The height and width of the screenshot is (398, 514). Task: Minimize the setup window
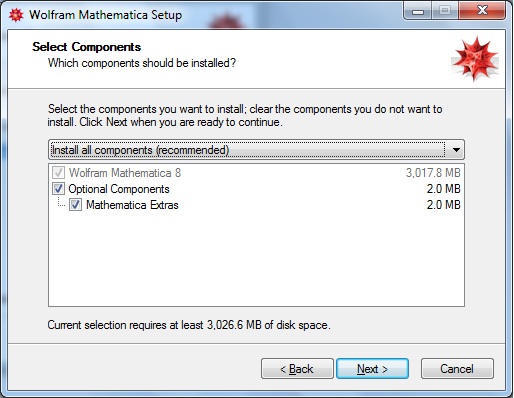pyautogui.click(x=418, y=11)
